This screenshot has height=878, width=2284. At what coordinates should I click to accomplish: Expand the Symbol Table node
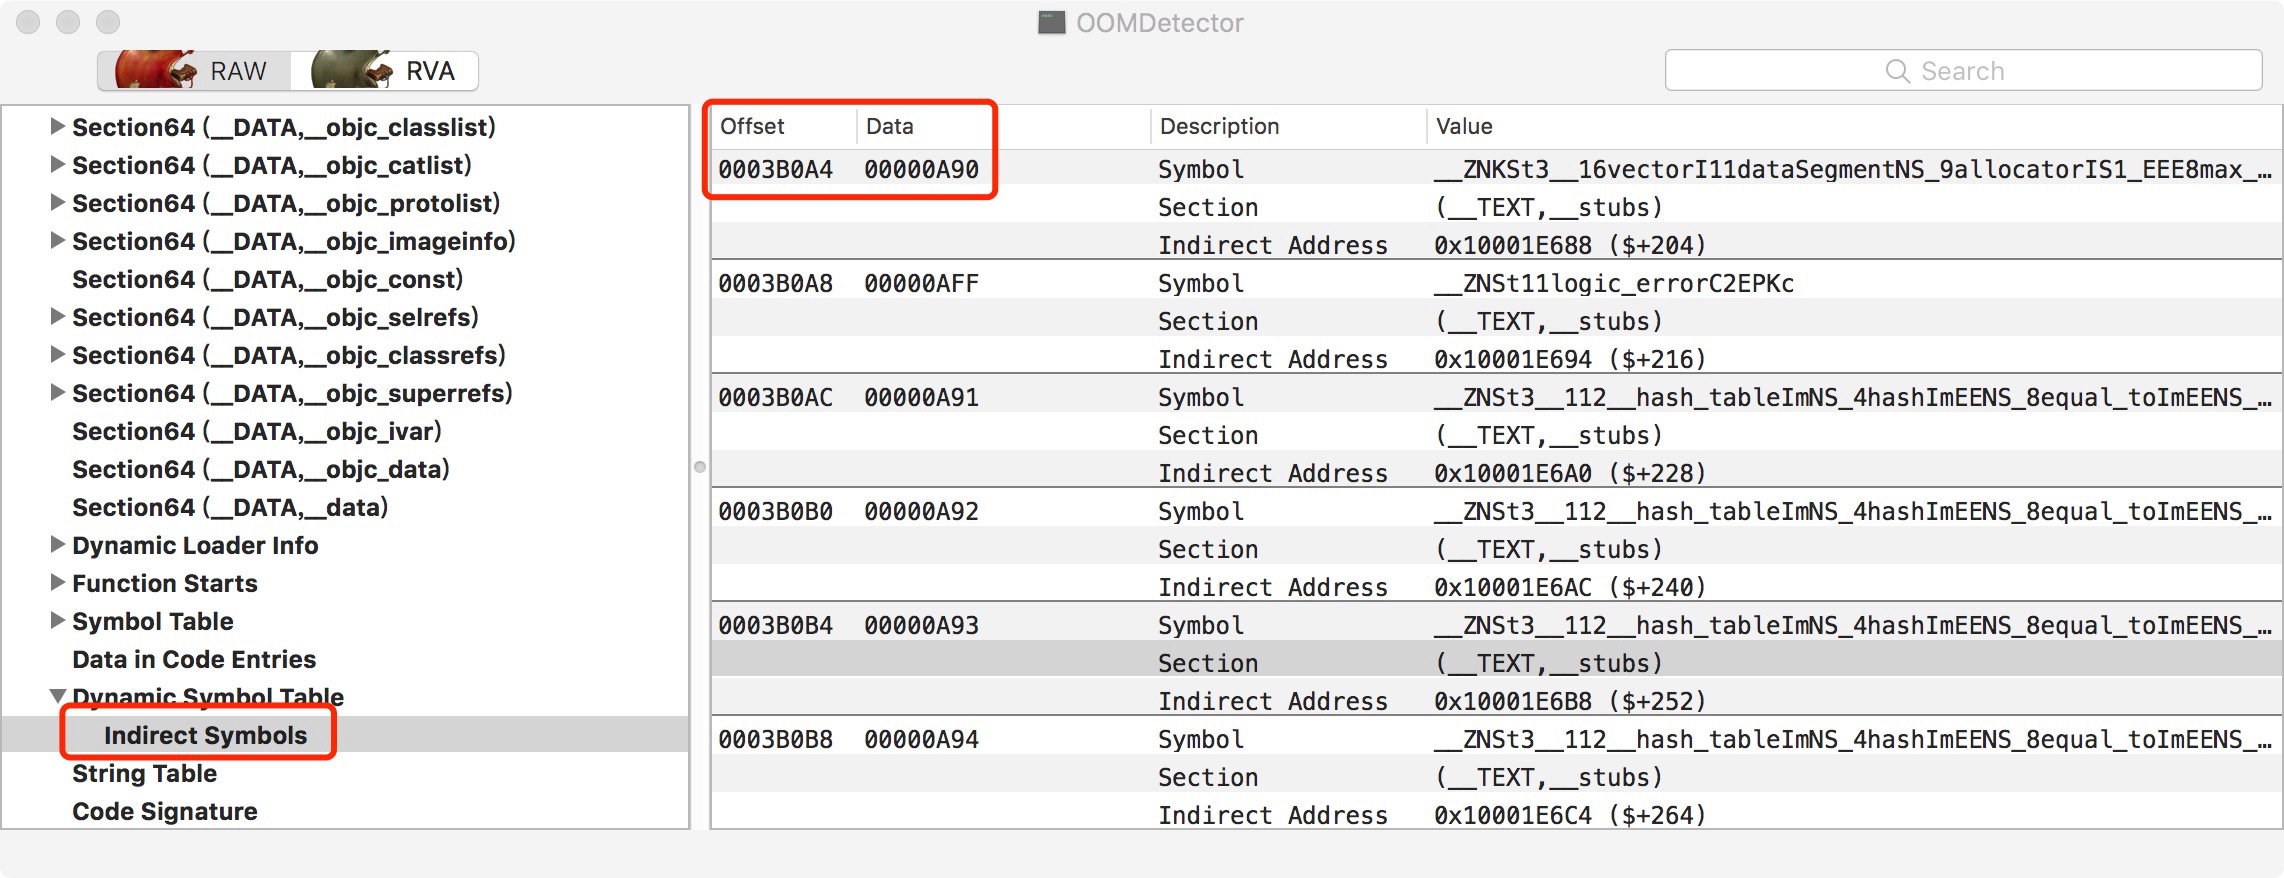click(58, 621)
